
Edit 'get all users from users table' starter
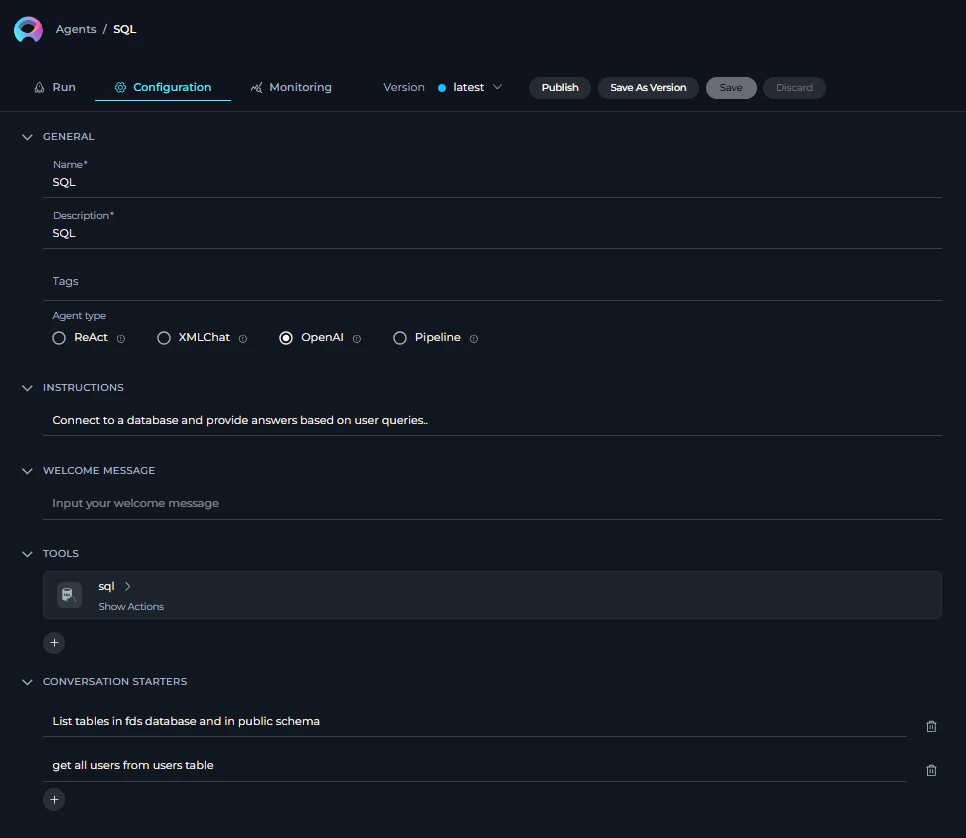(474, 765)
